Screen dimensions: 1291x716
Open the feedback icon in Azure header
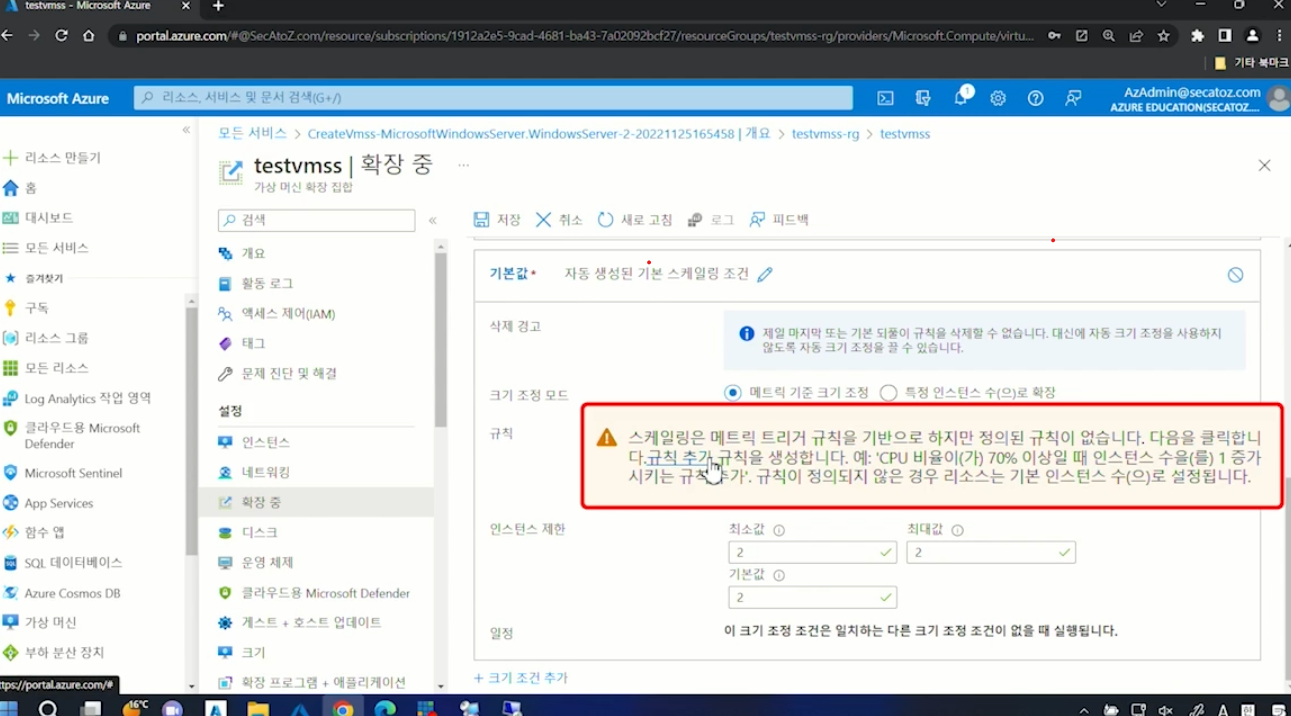[x=1073, y=98]
